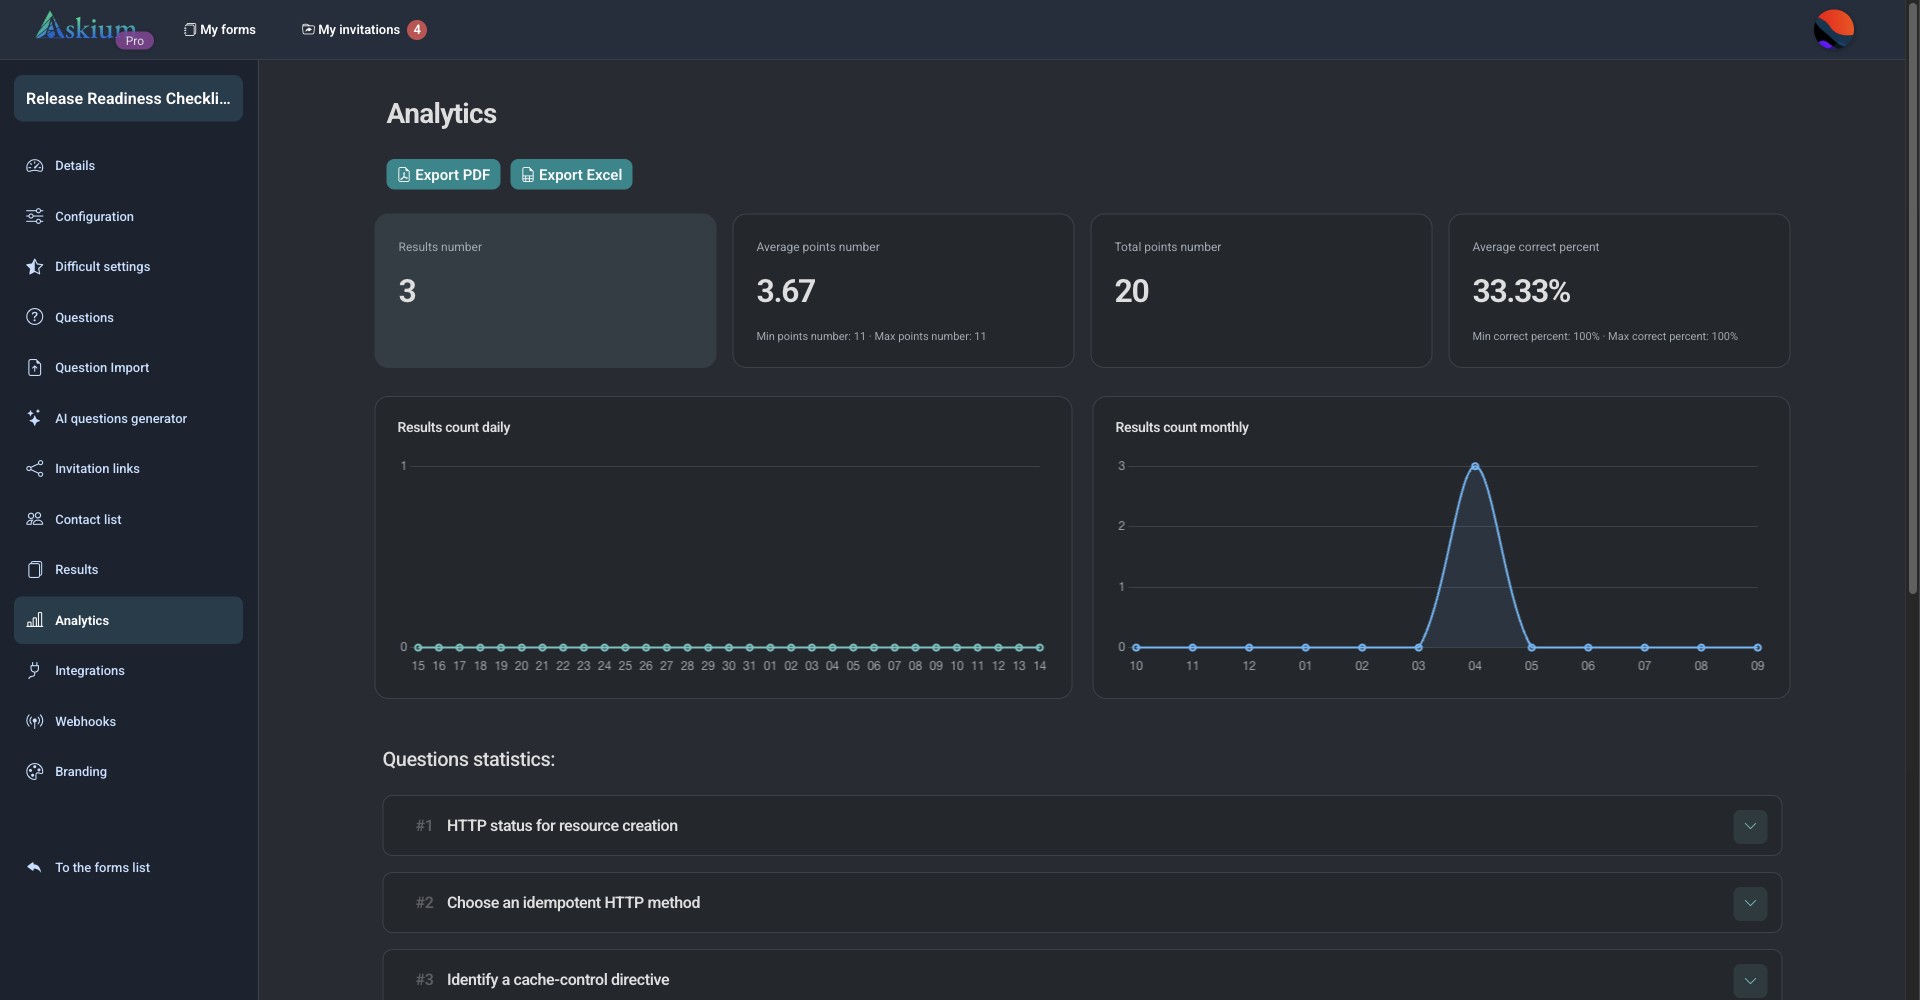The width and height of the screenshot is (1920, 1000).
Task: Click the Results clipboard icon
Action: [x=35, y=570]
